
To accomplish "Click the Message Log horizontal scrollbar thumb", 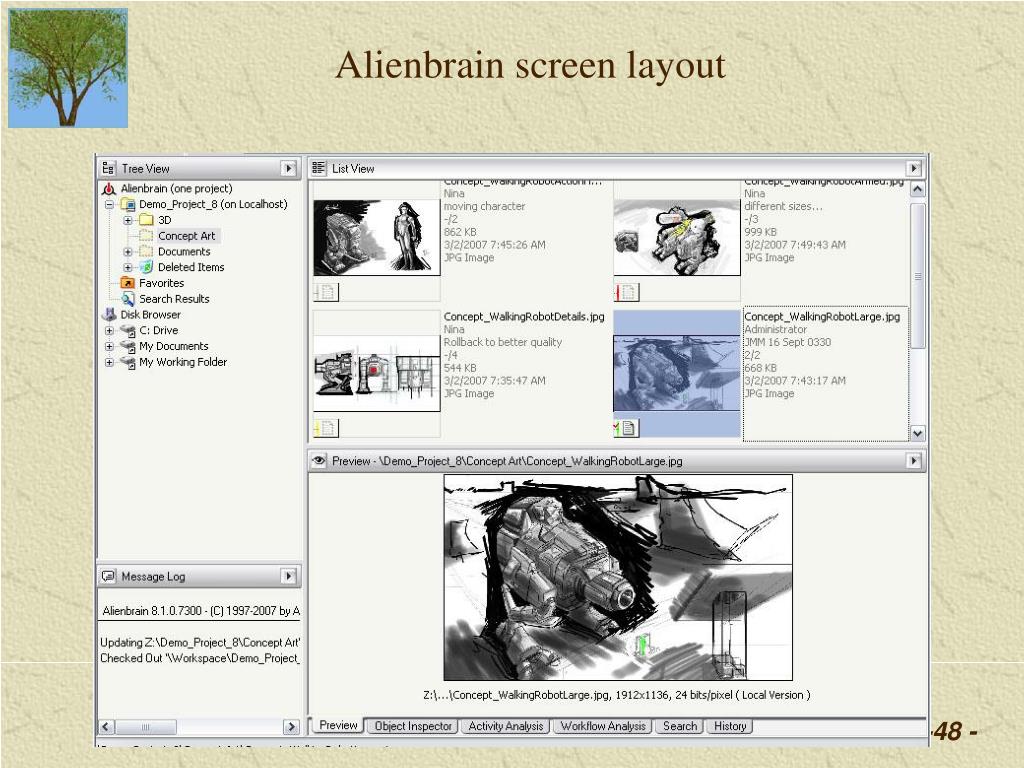I will (146, 726).
